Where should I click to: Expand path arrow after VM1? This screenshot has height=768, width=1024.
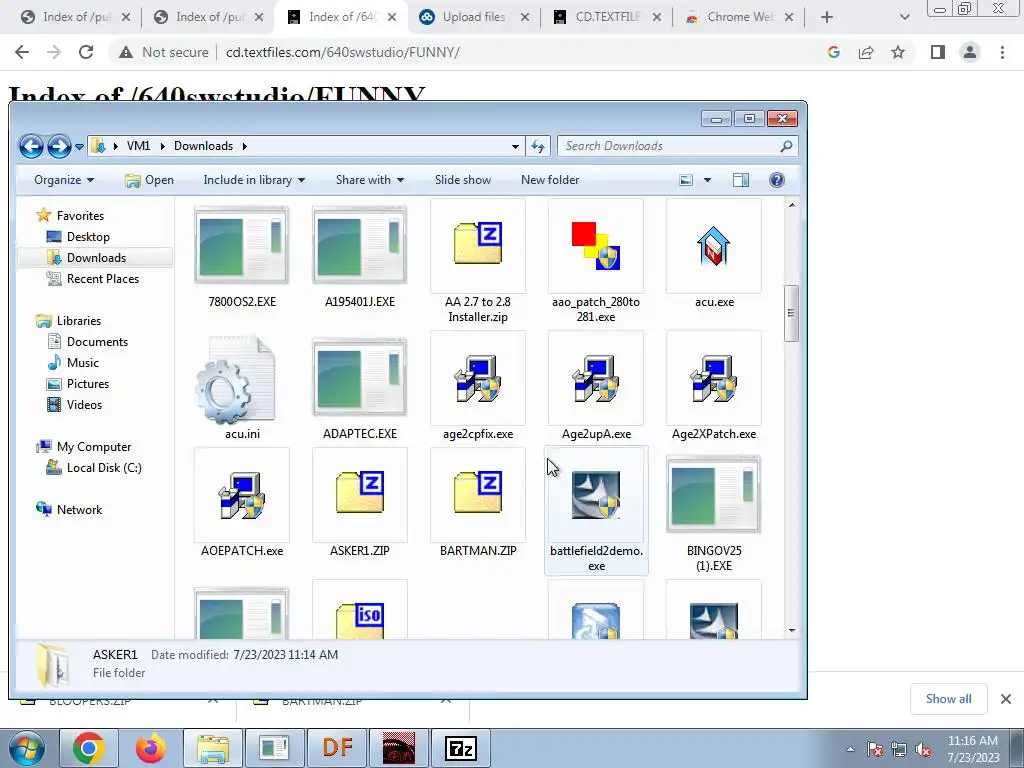pyautogui.click(x=163, y=146)
